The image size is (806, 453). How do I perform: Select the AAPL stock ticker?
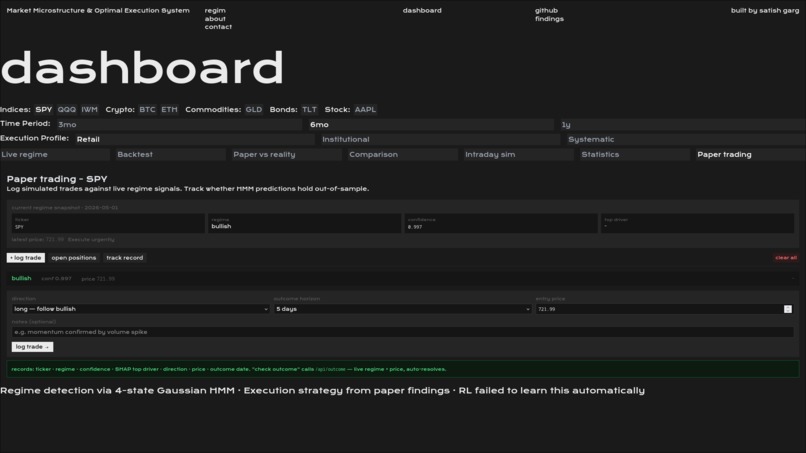point(365,110)
